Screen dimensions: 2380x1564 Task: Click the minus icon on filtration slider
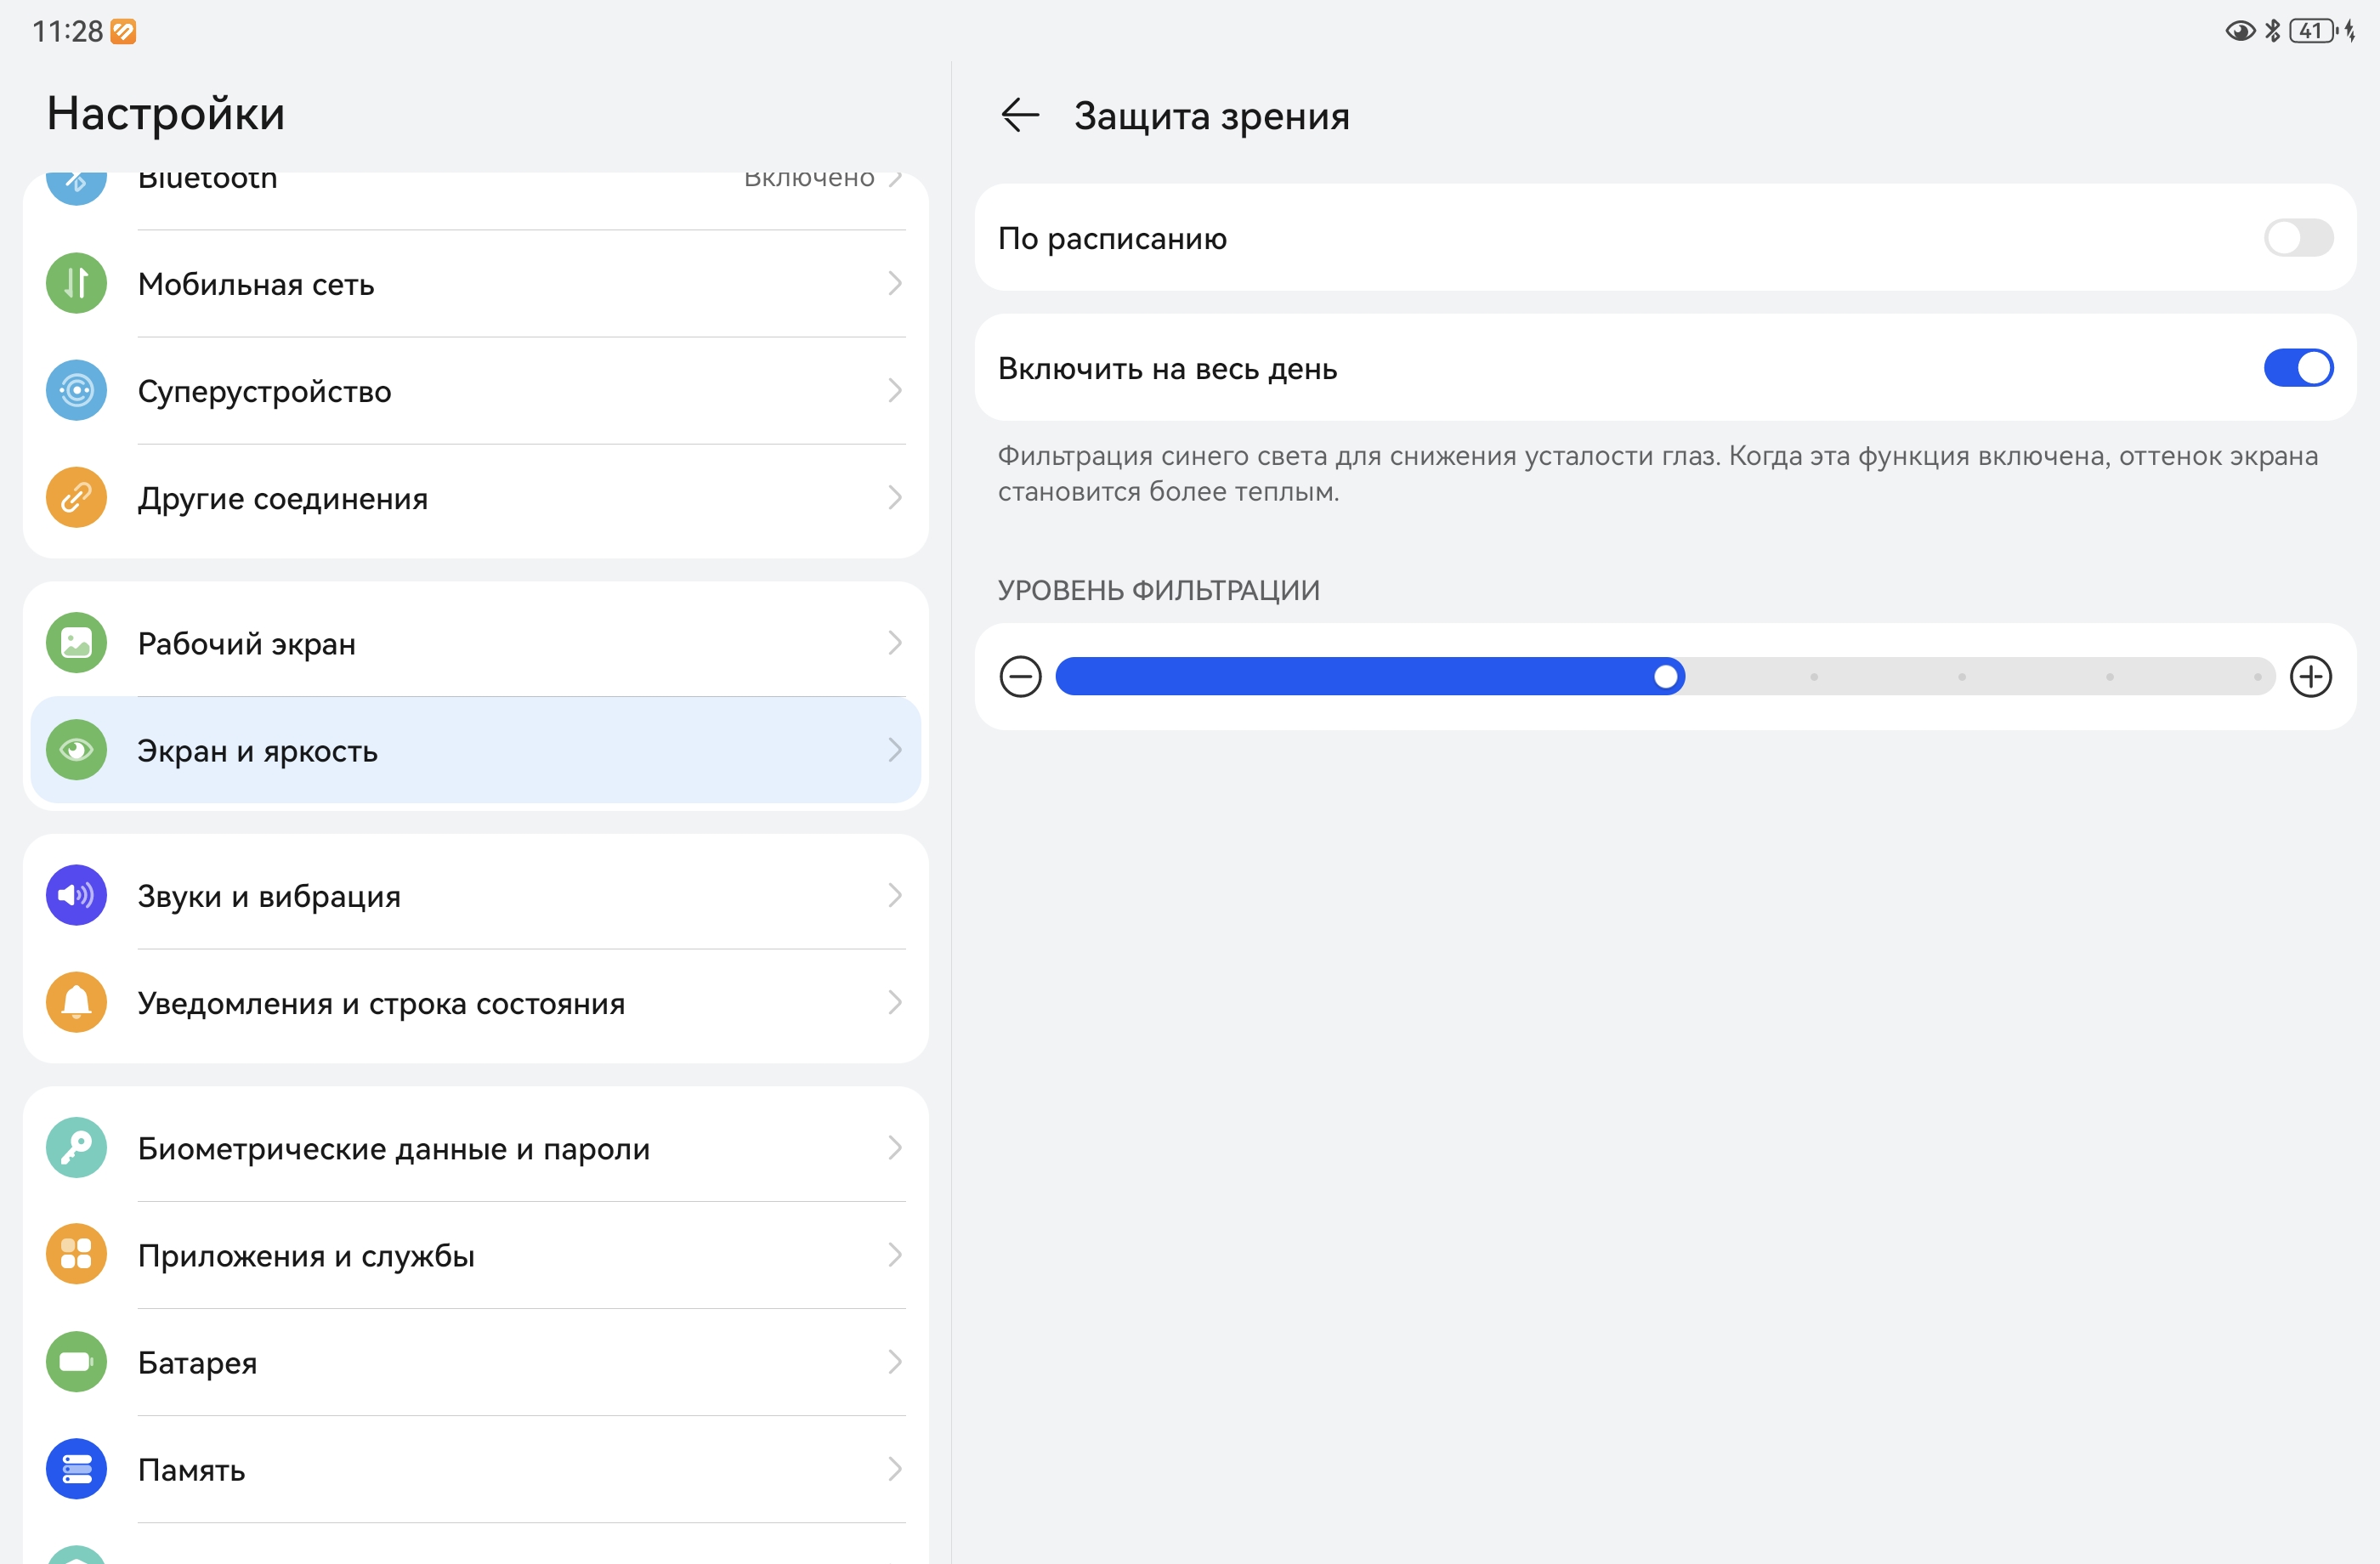(1020, 677)
